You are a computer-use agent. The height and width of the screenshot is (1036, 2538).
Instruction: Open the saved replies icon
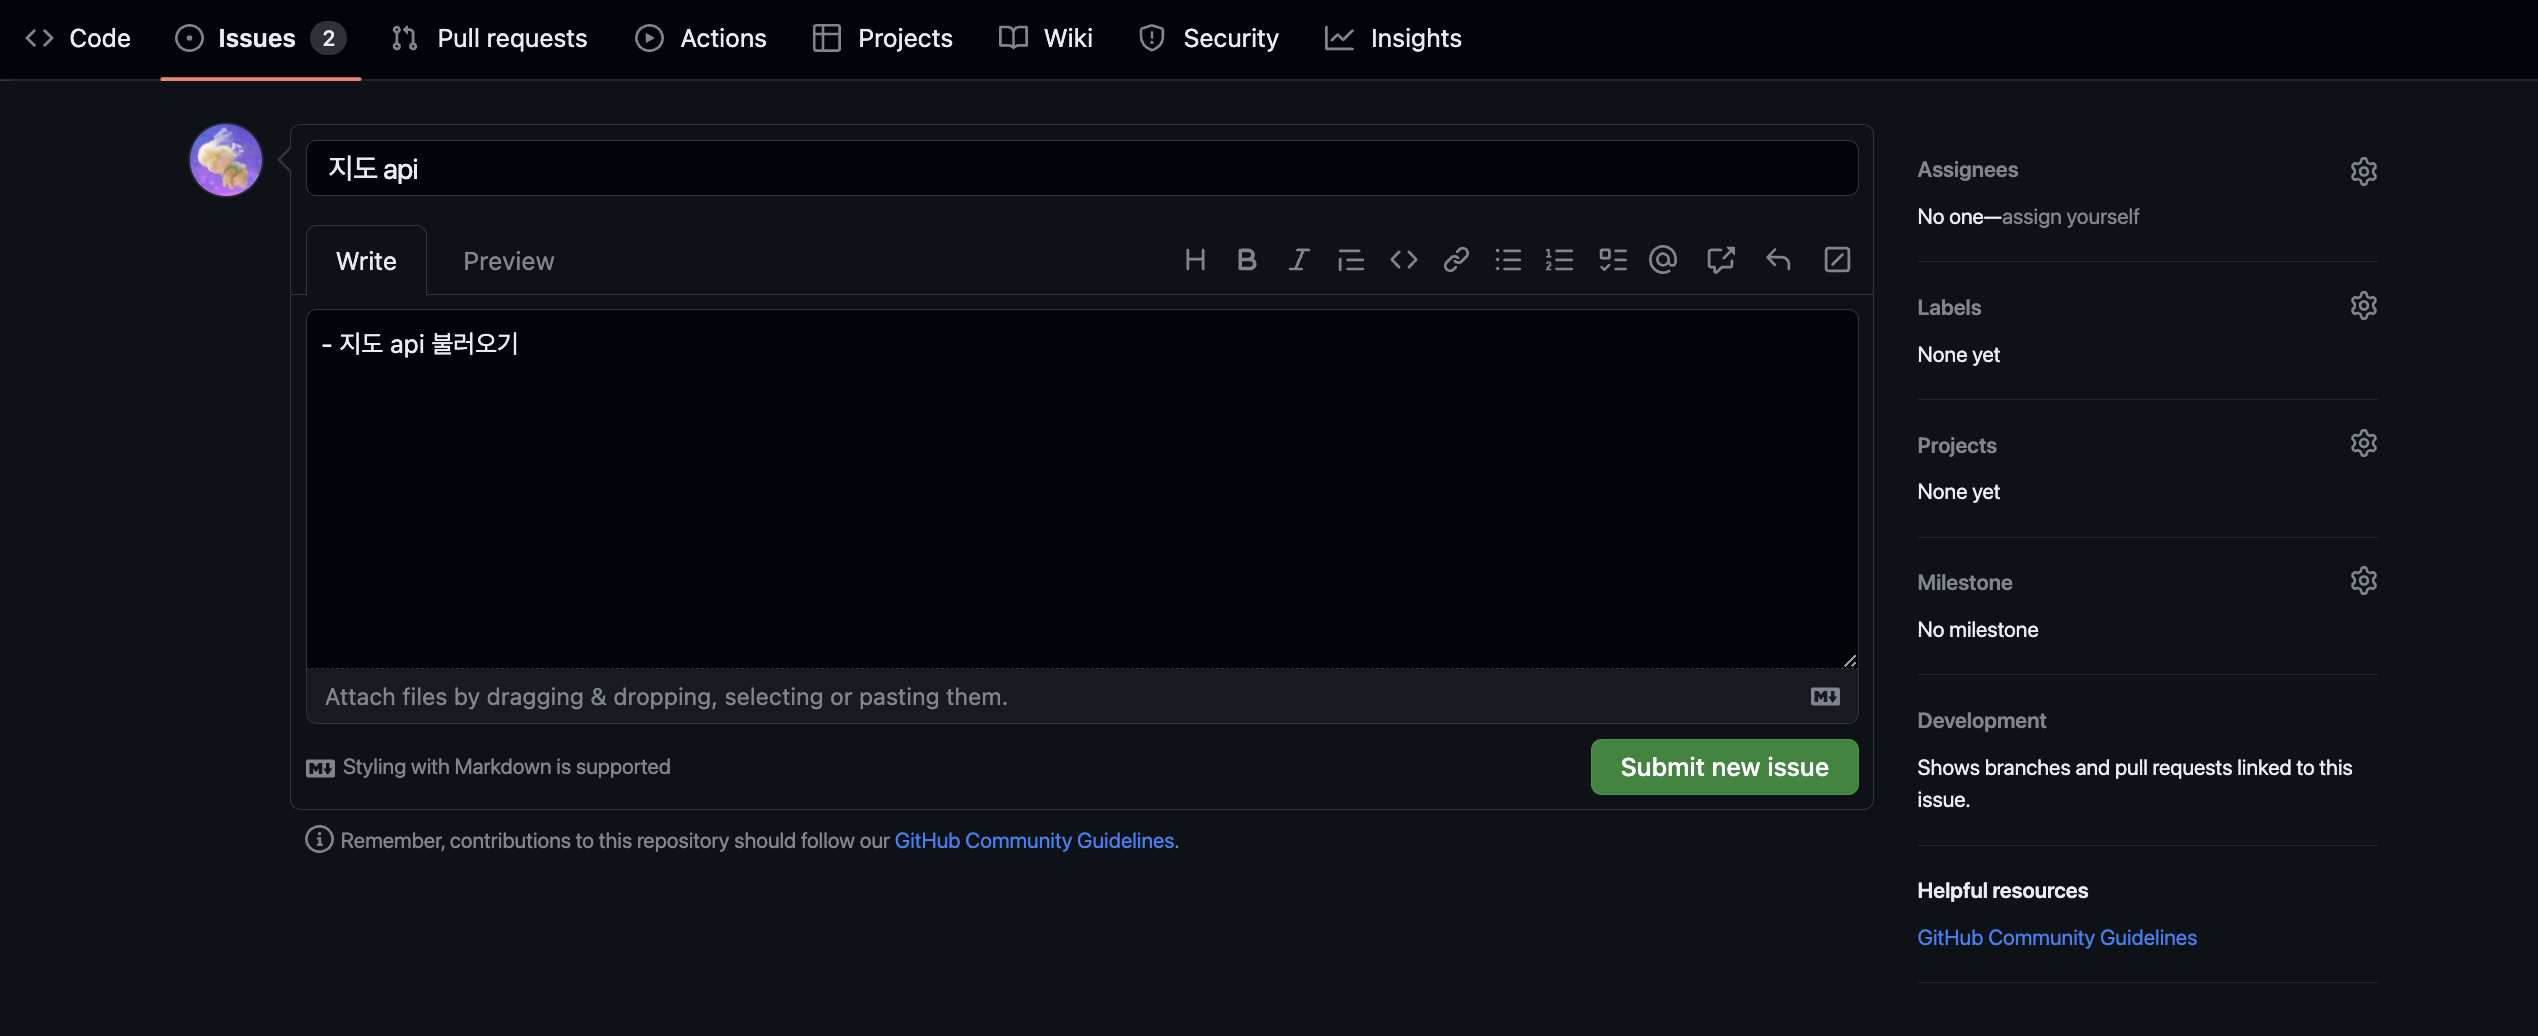pyautogui.click(x=1779, y=260)
